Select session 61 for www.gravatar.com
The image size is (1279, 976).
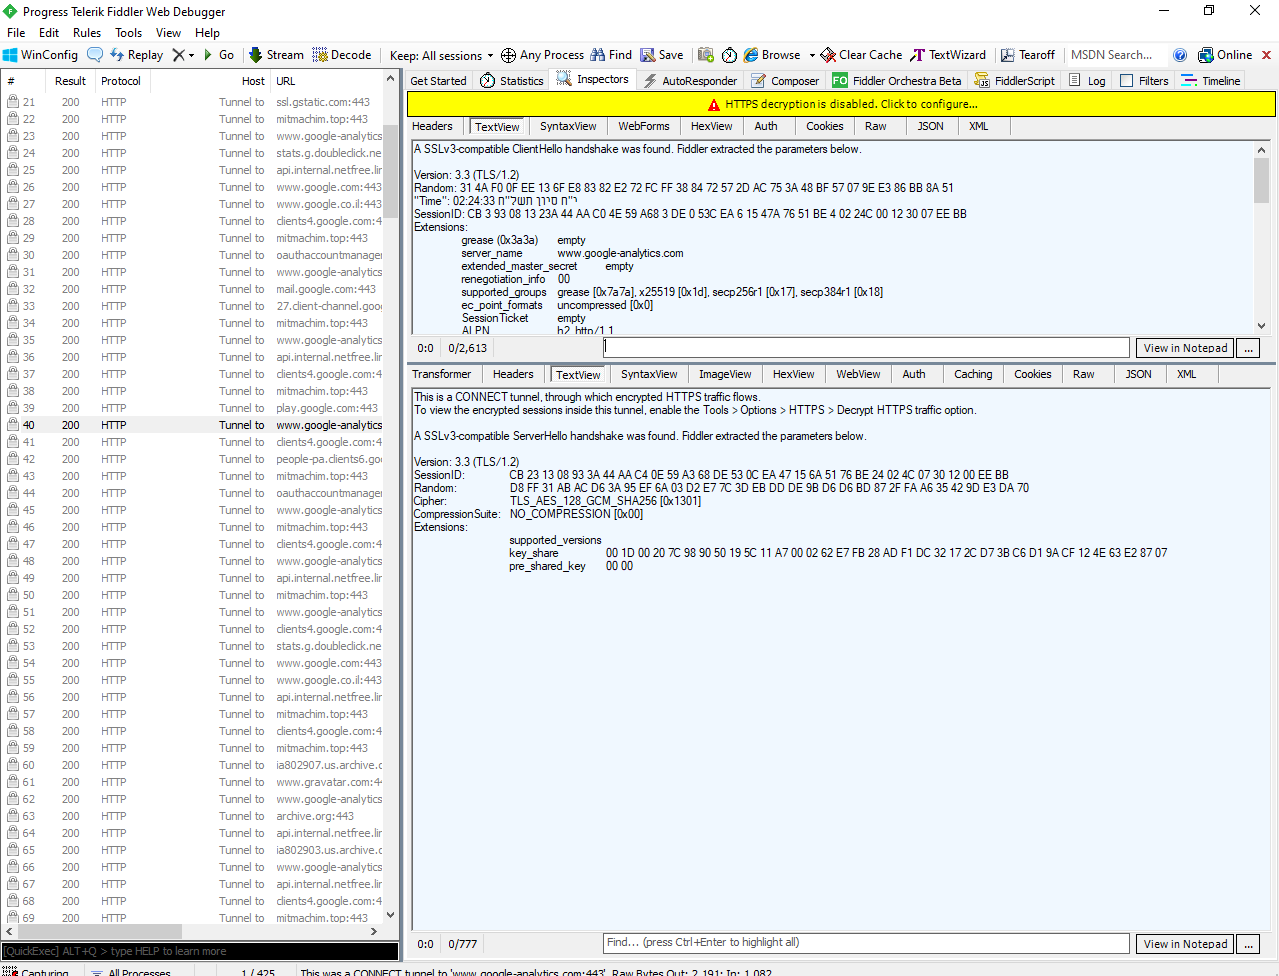pyautogui.click(x=193, y=782)
